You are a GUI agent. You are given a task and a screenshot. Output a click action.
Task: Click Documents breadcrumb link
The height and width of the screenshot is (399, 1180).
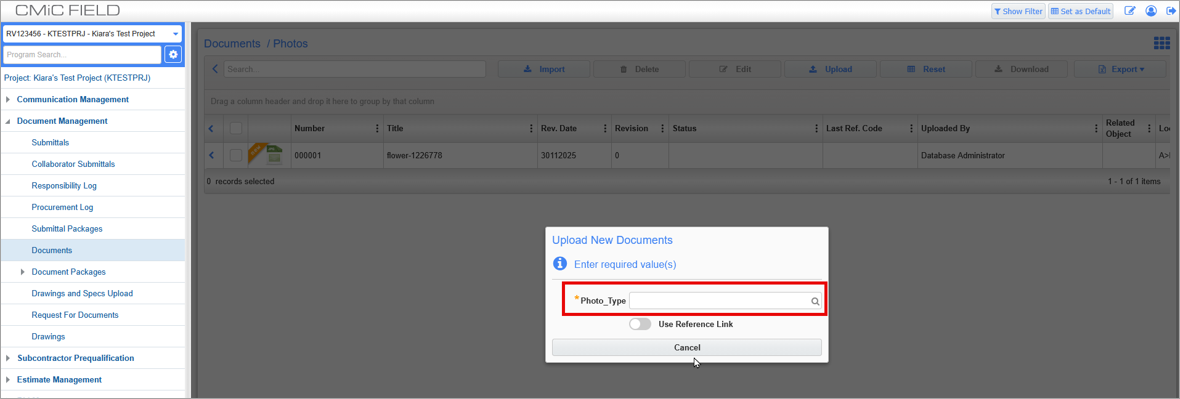click(x=232, y=44)
